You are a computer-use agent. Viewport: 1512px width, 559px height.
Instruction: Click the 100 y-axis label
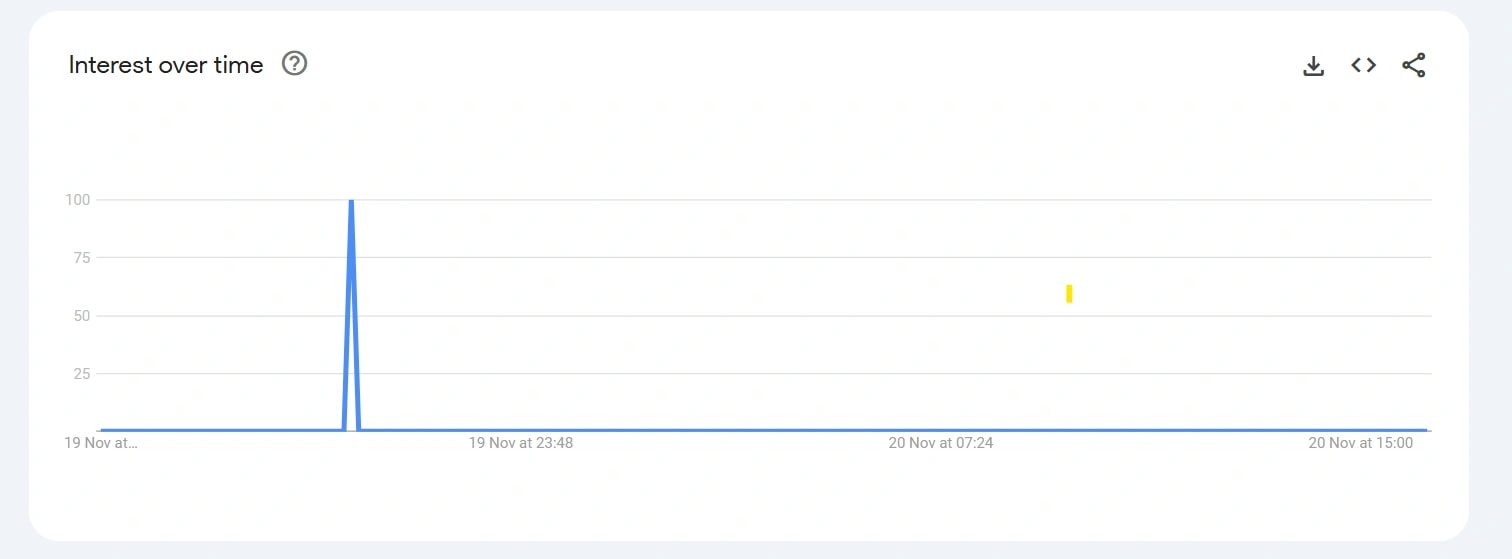(78, 200)
